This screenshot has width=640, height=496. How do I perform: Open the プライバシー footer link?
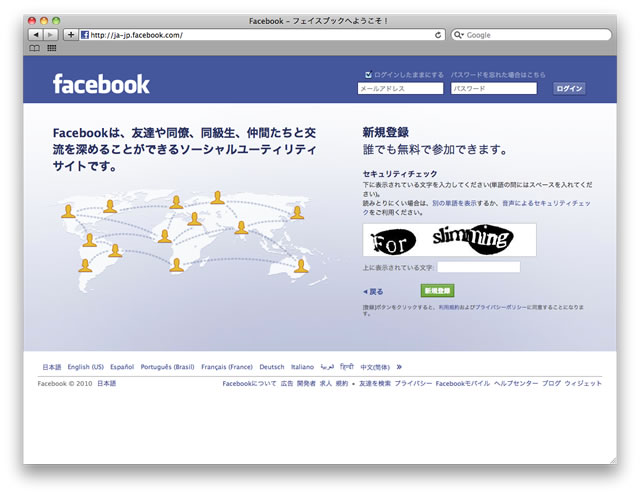click(413, 383)
